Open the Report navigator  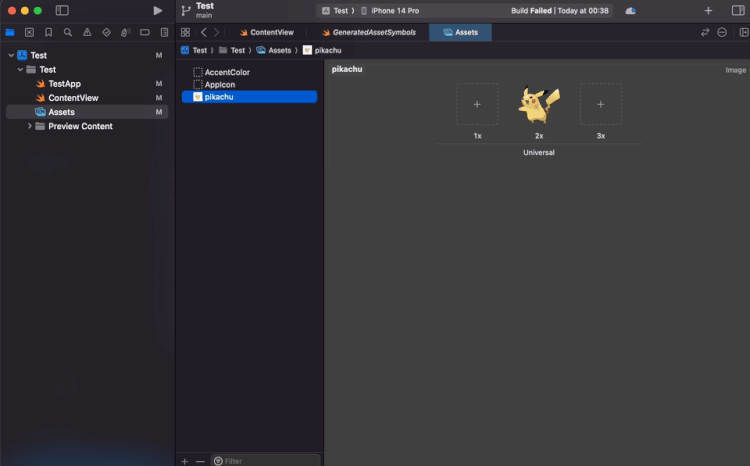click(x=164, y=33)
